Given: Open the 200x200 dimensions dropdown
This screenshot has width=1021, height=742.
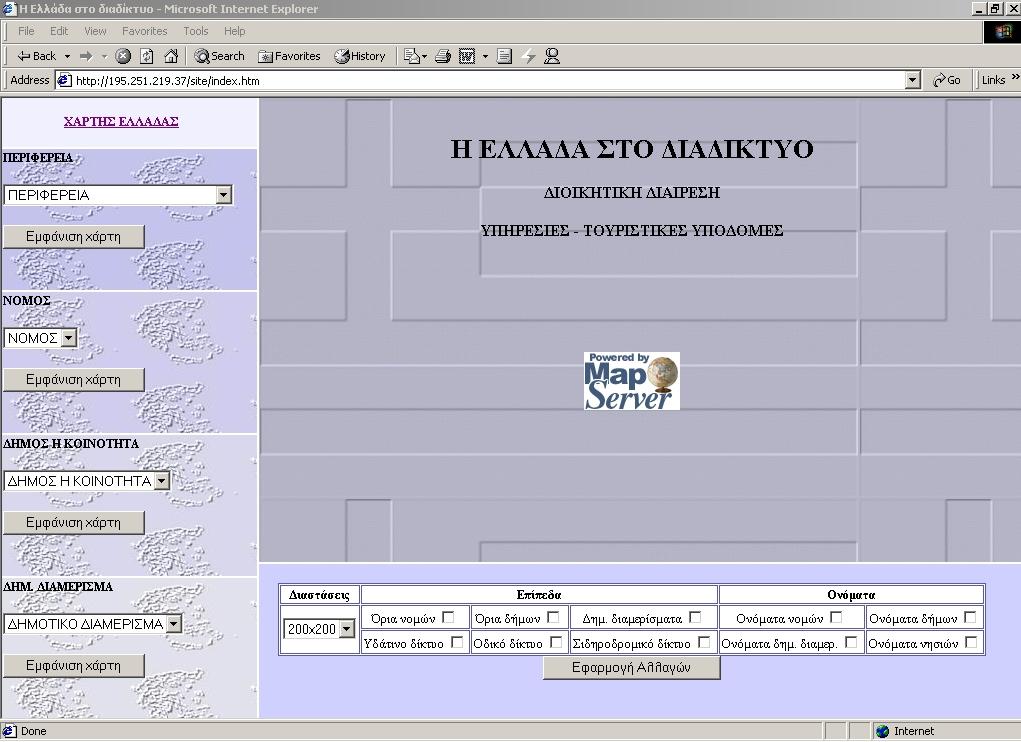Looking at the screenshot, I should (x=346, y=629).
